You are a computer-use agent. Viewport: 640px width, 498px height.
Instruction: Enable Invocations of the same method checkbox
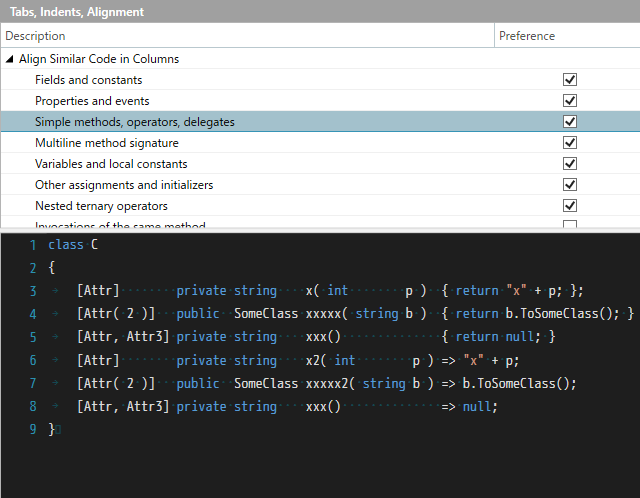tap(569, 224)
